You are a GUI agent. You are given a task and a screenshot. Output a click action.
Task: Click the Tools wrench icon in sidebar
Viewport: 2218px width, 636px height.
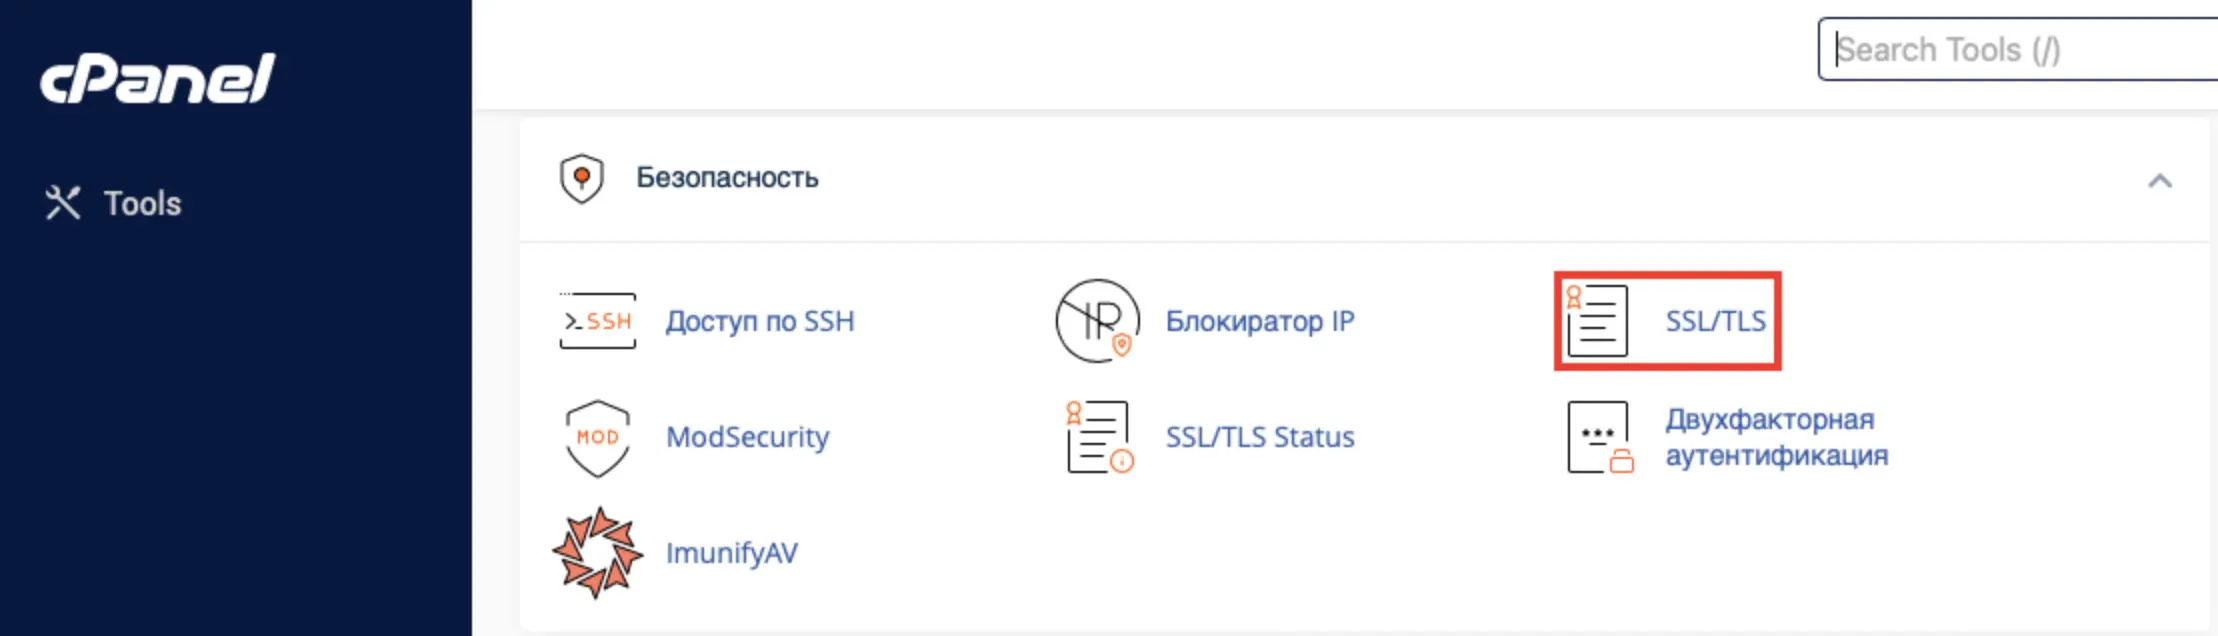tap(62, 203)
